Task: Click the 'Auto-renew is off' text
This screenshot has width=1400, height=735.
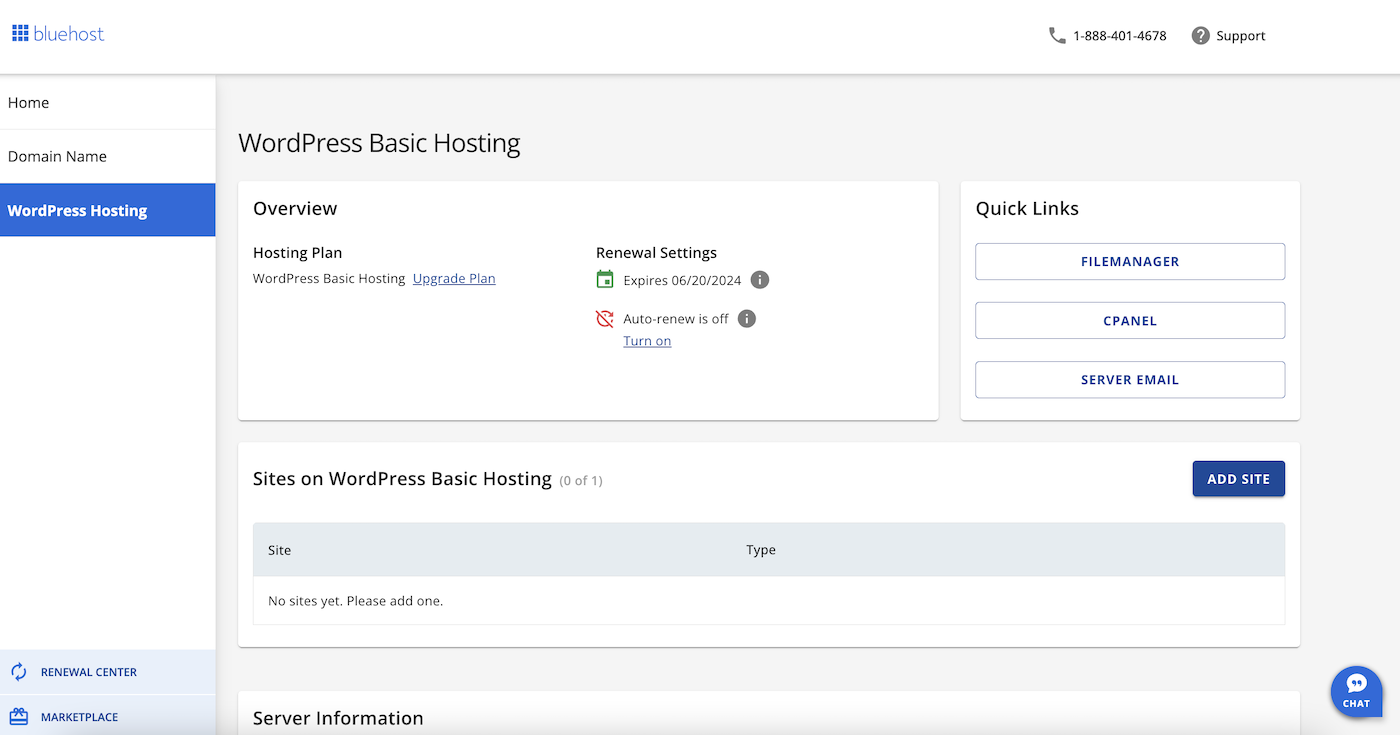Action: [x=676, y=319]
